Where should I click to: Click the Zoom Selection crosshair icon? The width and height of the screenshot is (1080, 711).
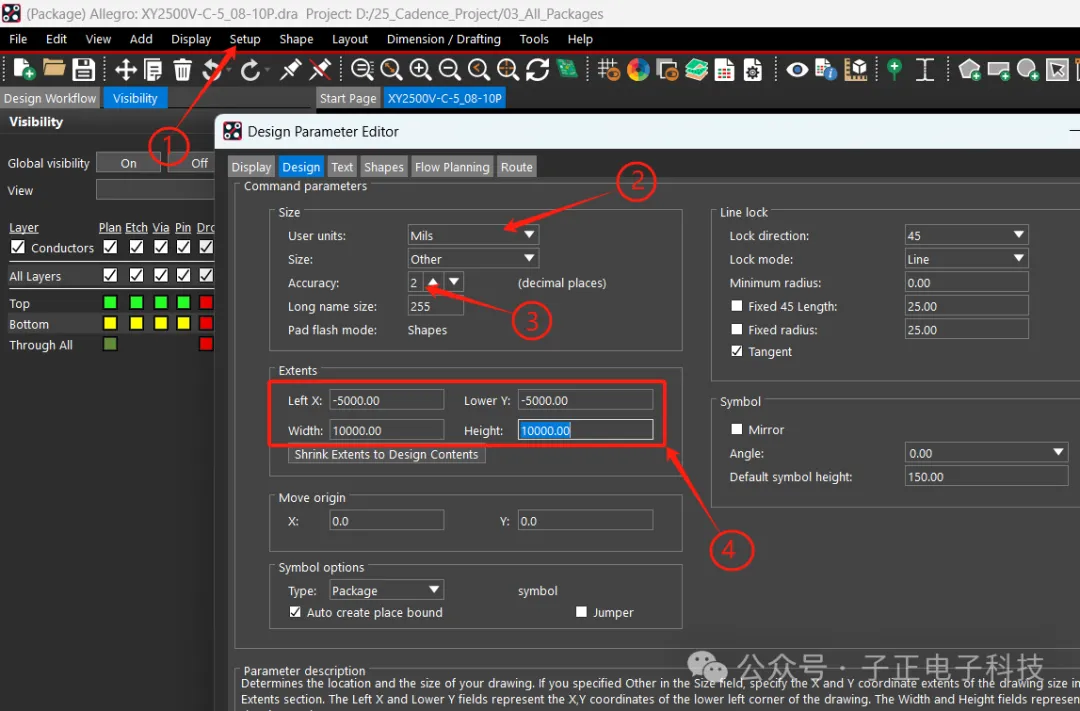508,70
